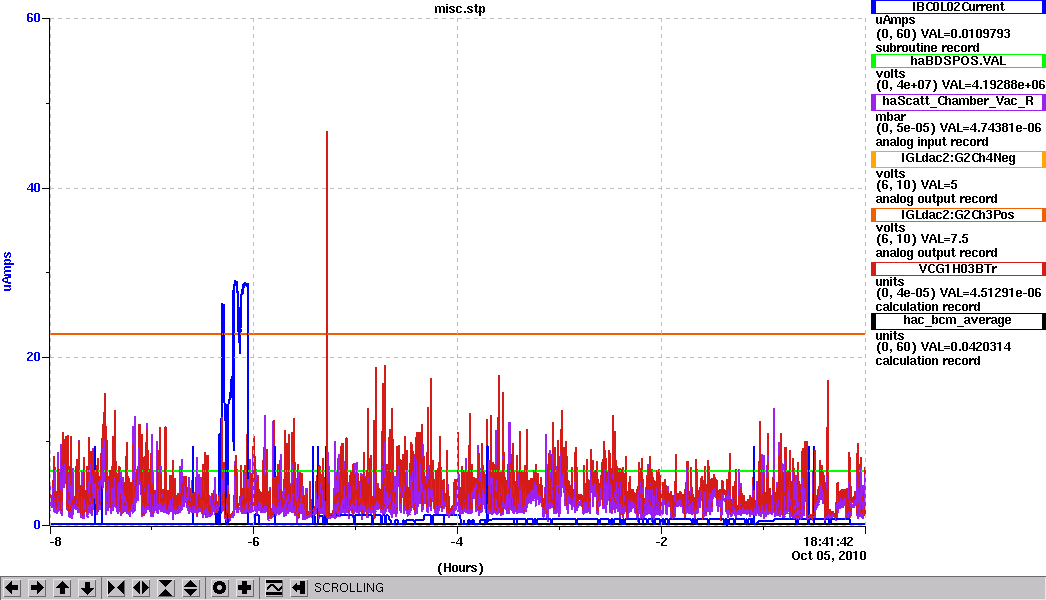
Task: Select the haBDSPOS.VAL curve in legend
Action: pos(958,61)
